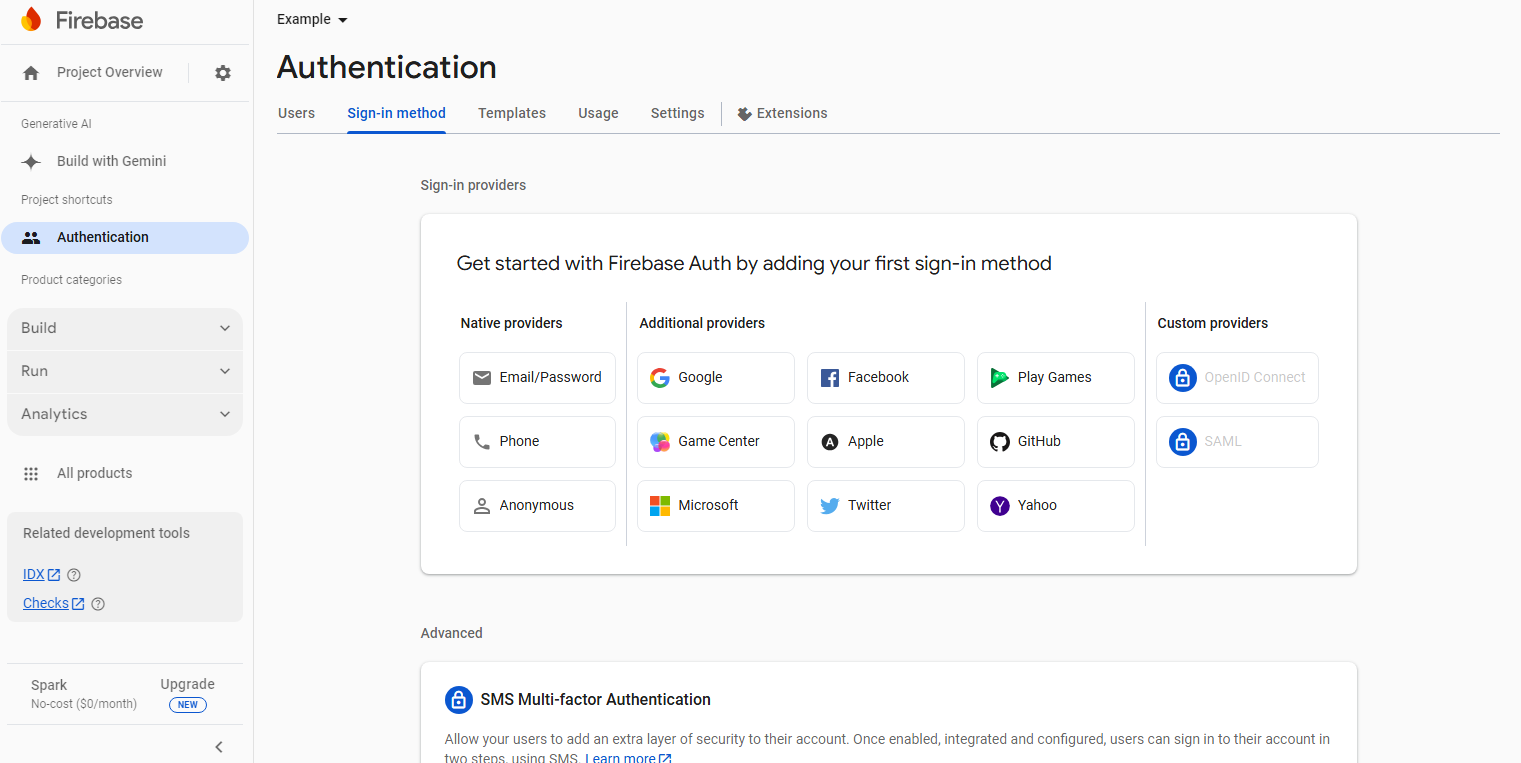Click the Build with Gemini sparkle icon
This screenshot has height=763, width=1521.
[x=31, y=162]
